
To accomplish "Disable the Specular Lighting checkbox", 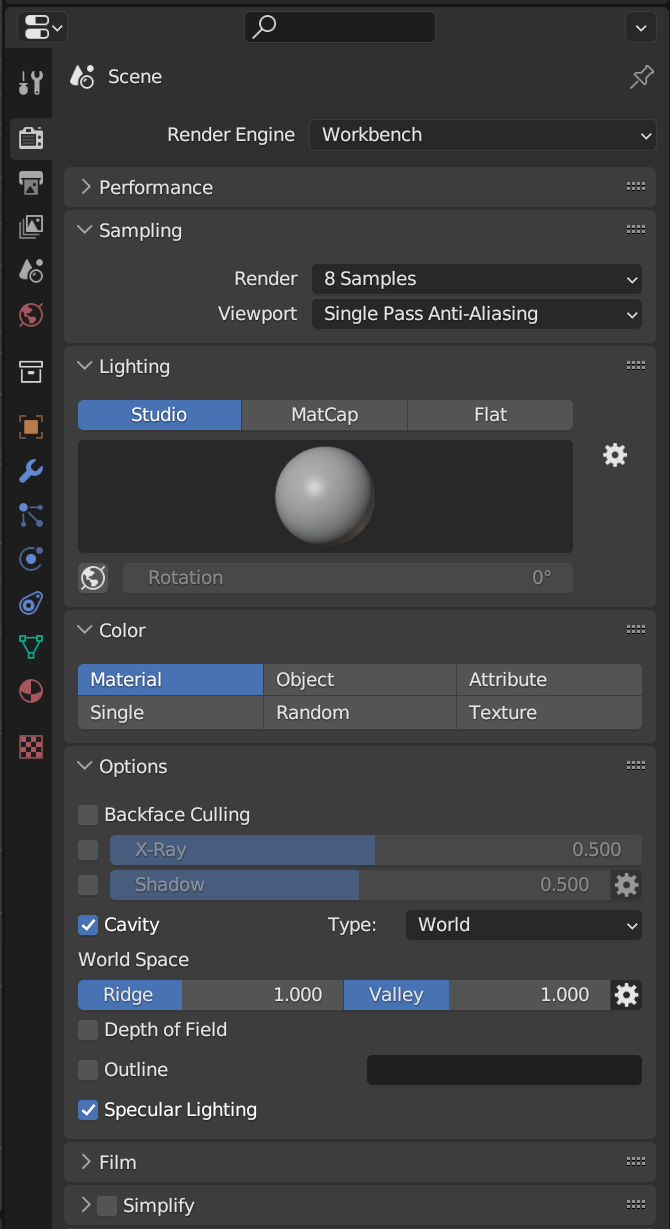I will (87, 1110).
